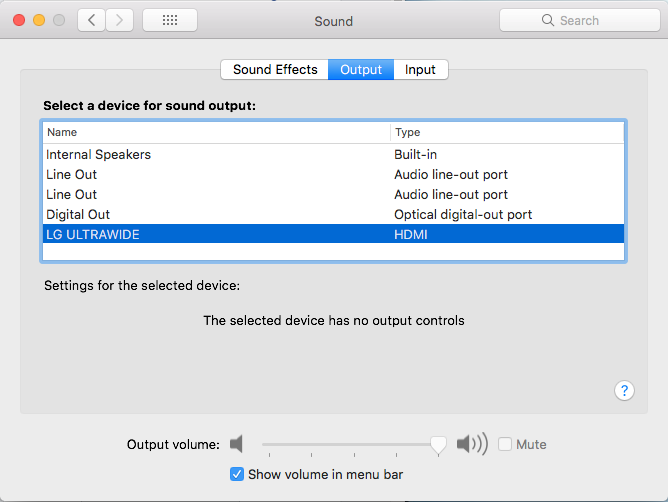This screenshot has height=502, width=668.
Task: Click the search magnifier icon
Action: pos(548,20)
